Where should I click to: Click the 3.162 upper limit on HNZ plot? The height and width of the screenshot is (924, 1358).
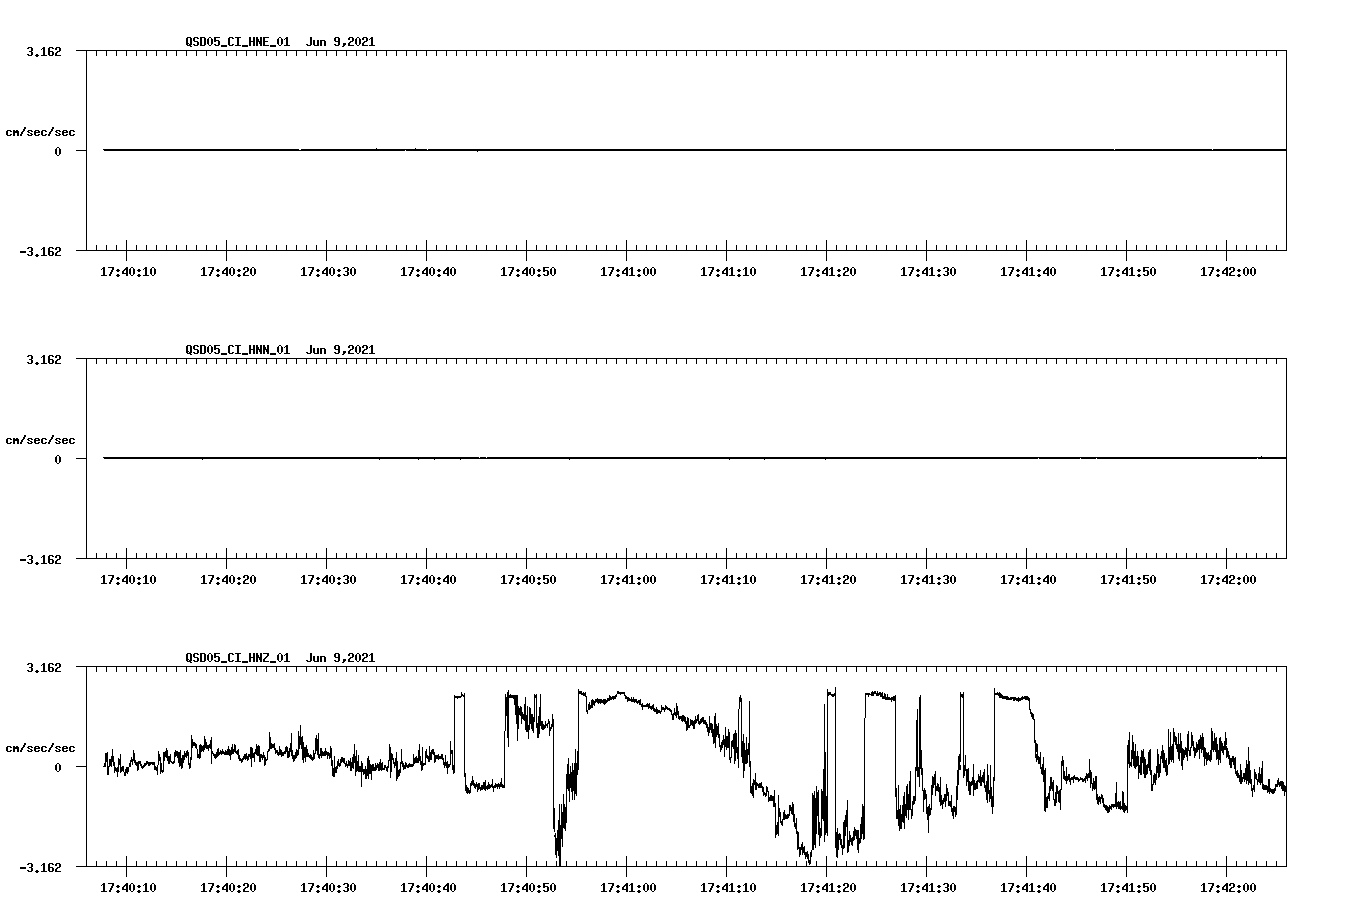click(44, 667)
